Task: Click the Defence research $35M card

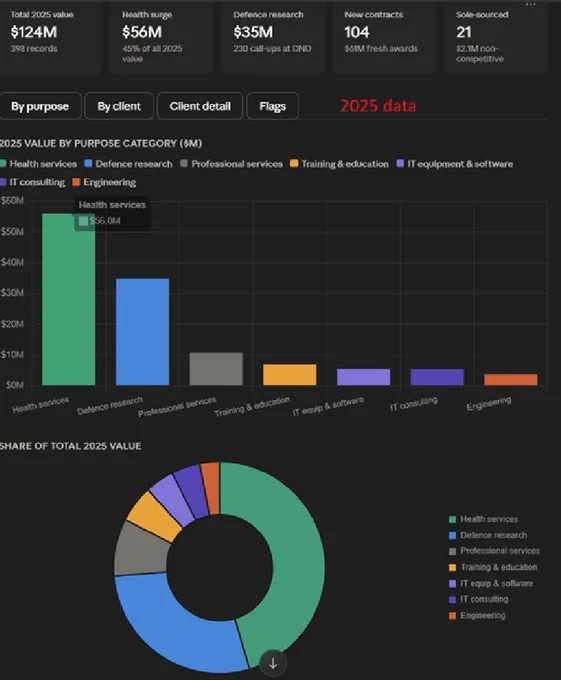Action: (273, 37)
